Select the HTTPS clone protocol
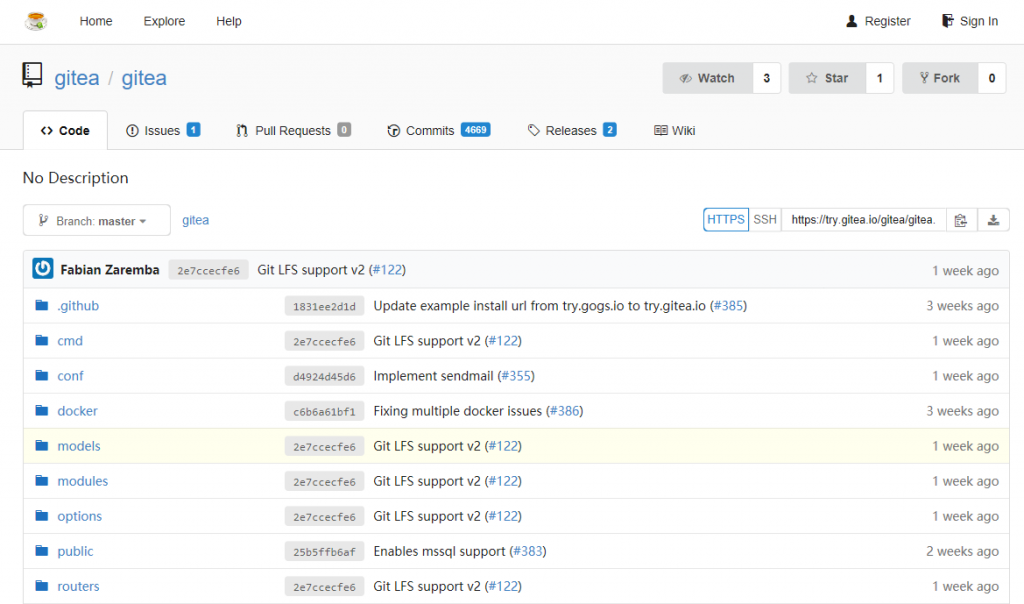Viewport: 1024px width, 604px height. 725,219
